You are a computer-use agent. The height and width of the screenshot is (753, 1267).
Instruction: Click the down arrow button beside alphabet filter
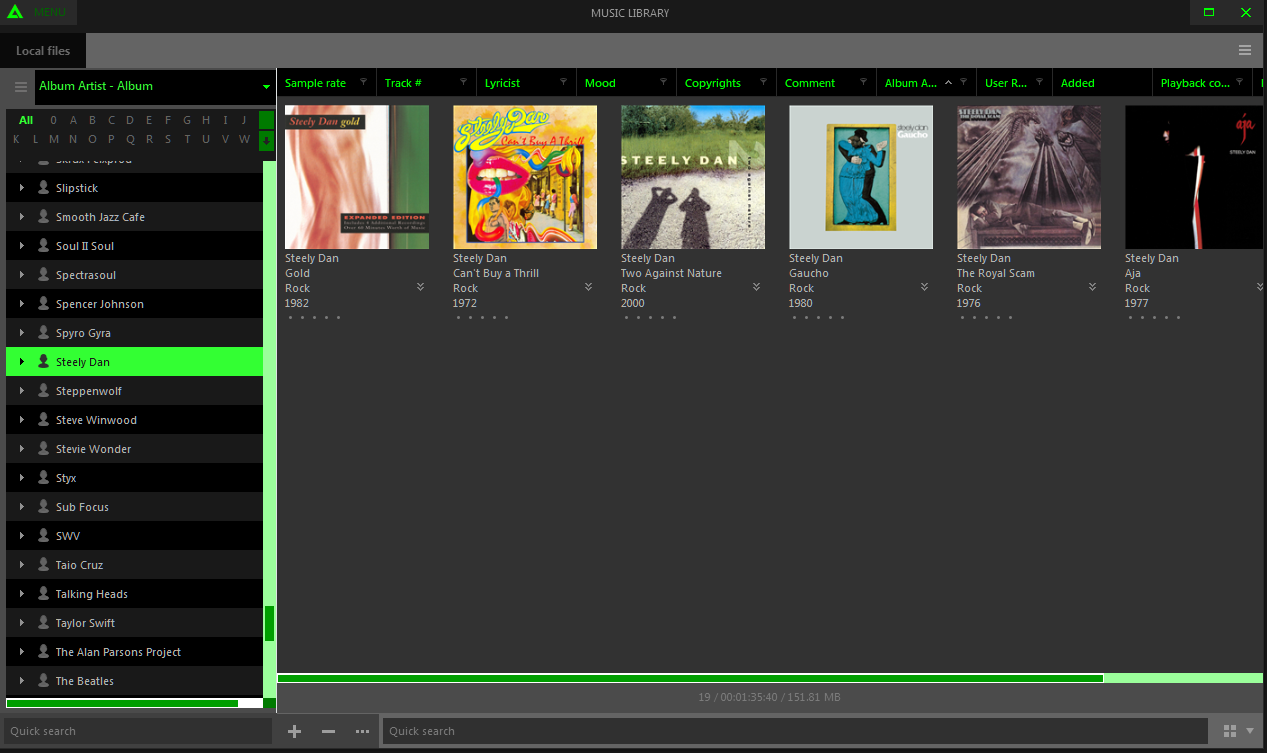[266, 140]
